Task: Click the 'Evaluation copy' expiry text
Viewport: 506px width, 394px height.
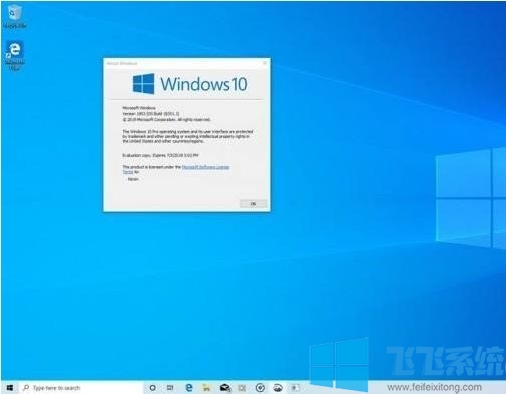Action: coord(160,155)
